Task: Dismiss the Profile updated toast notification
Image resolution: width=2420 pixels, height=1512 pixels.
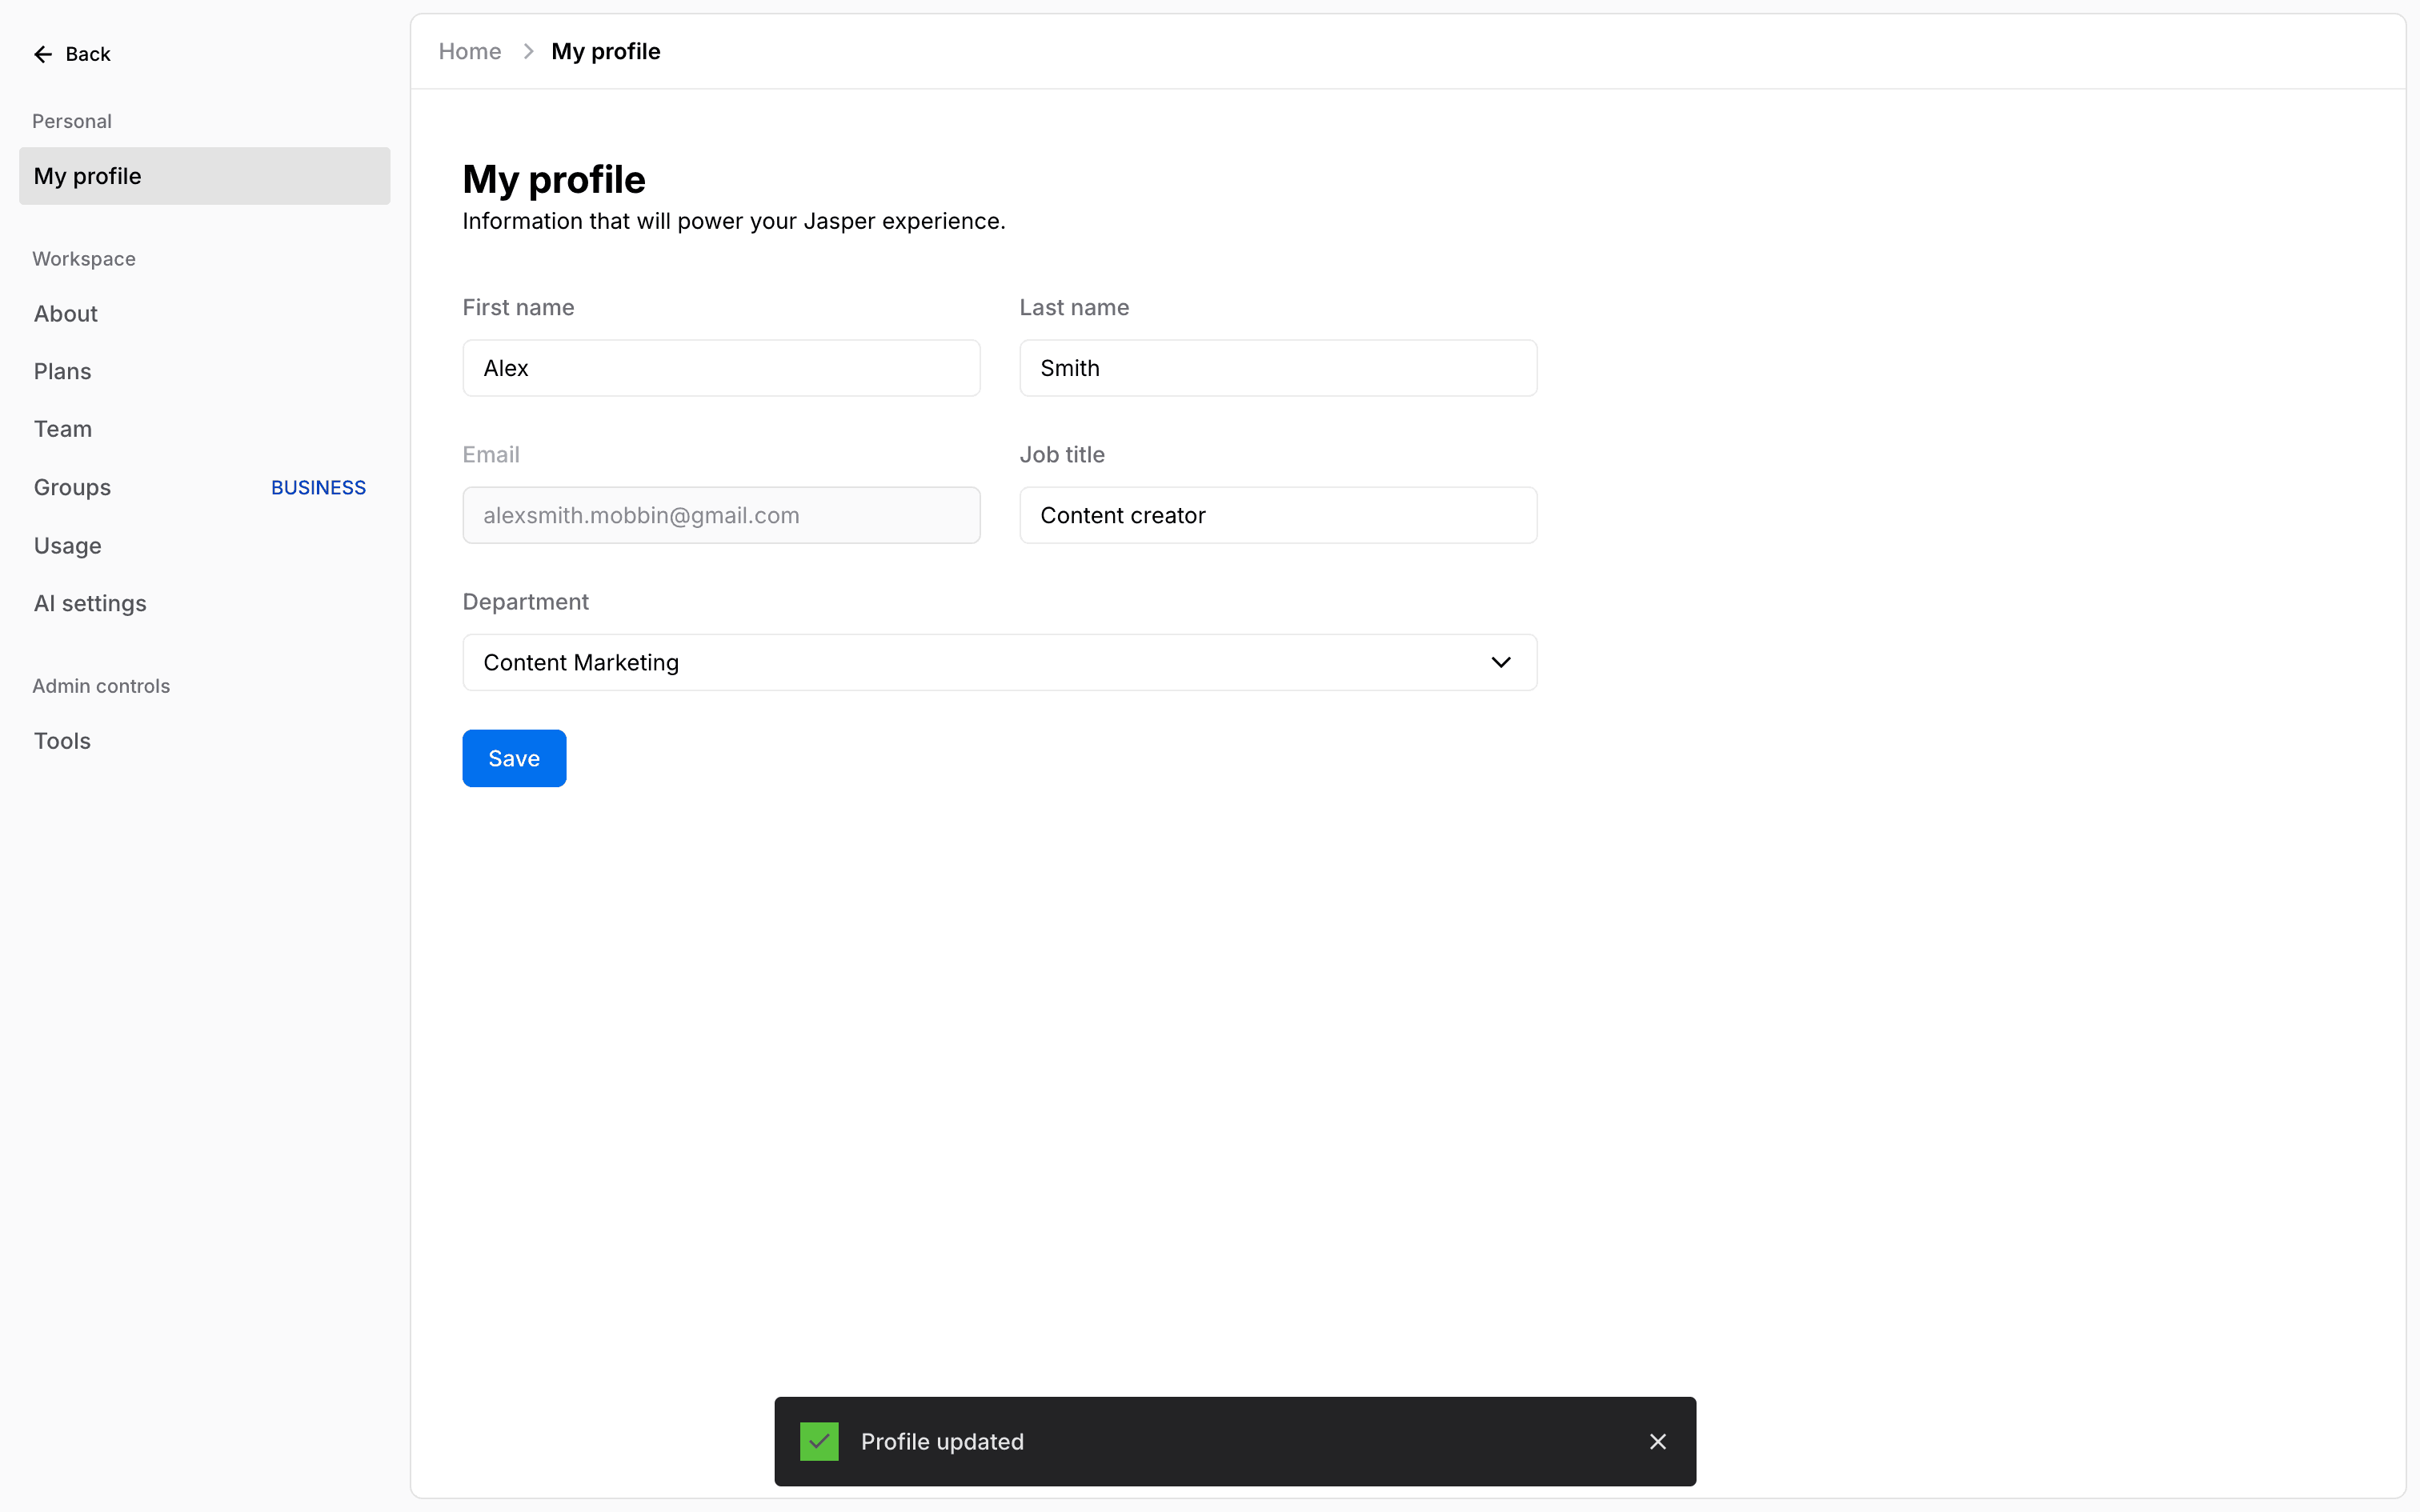Action: pos(1657,1441)
